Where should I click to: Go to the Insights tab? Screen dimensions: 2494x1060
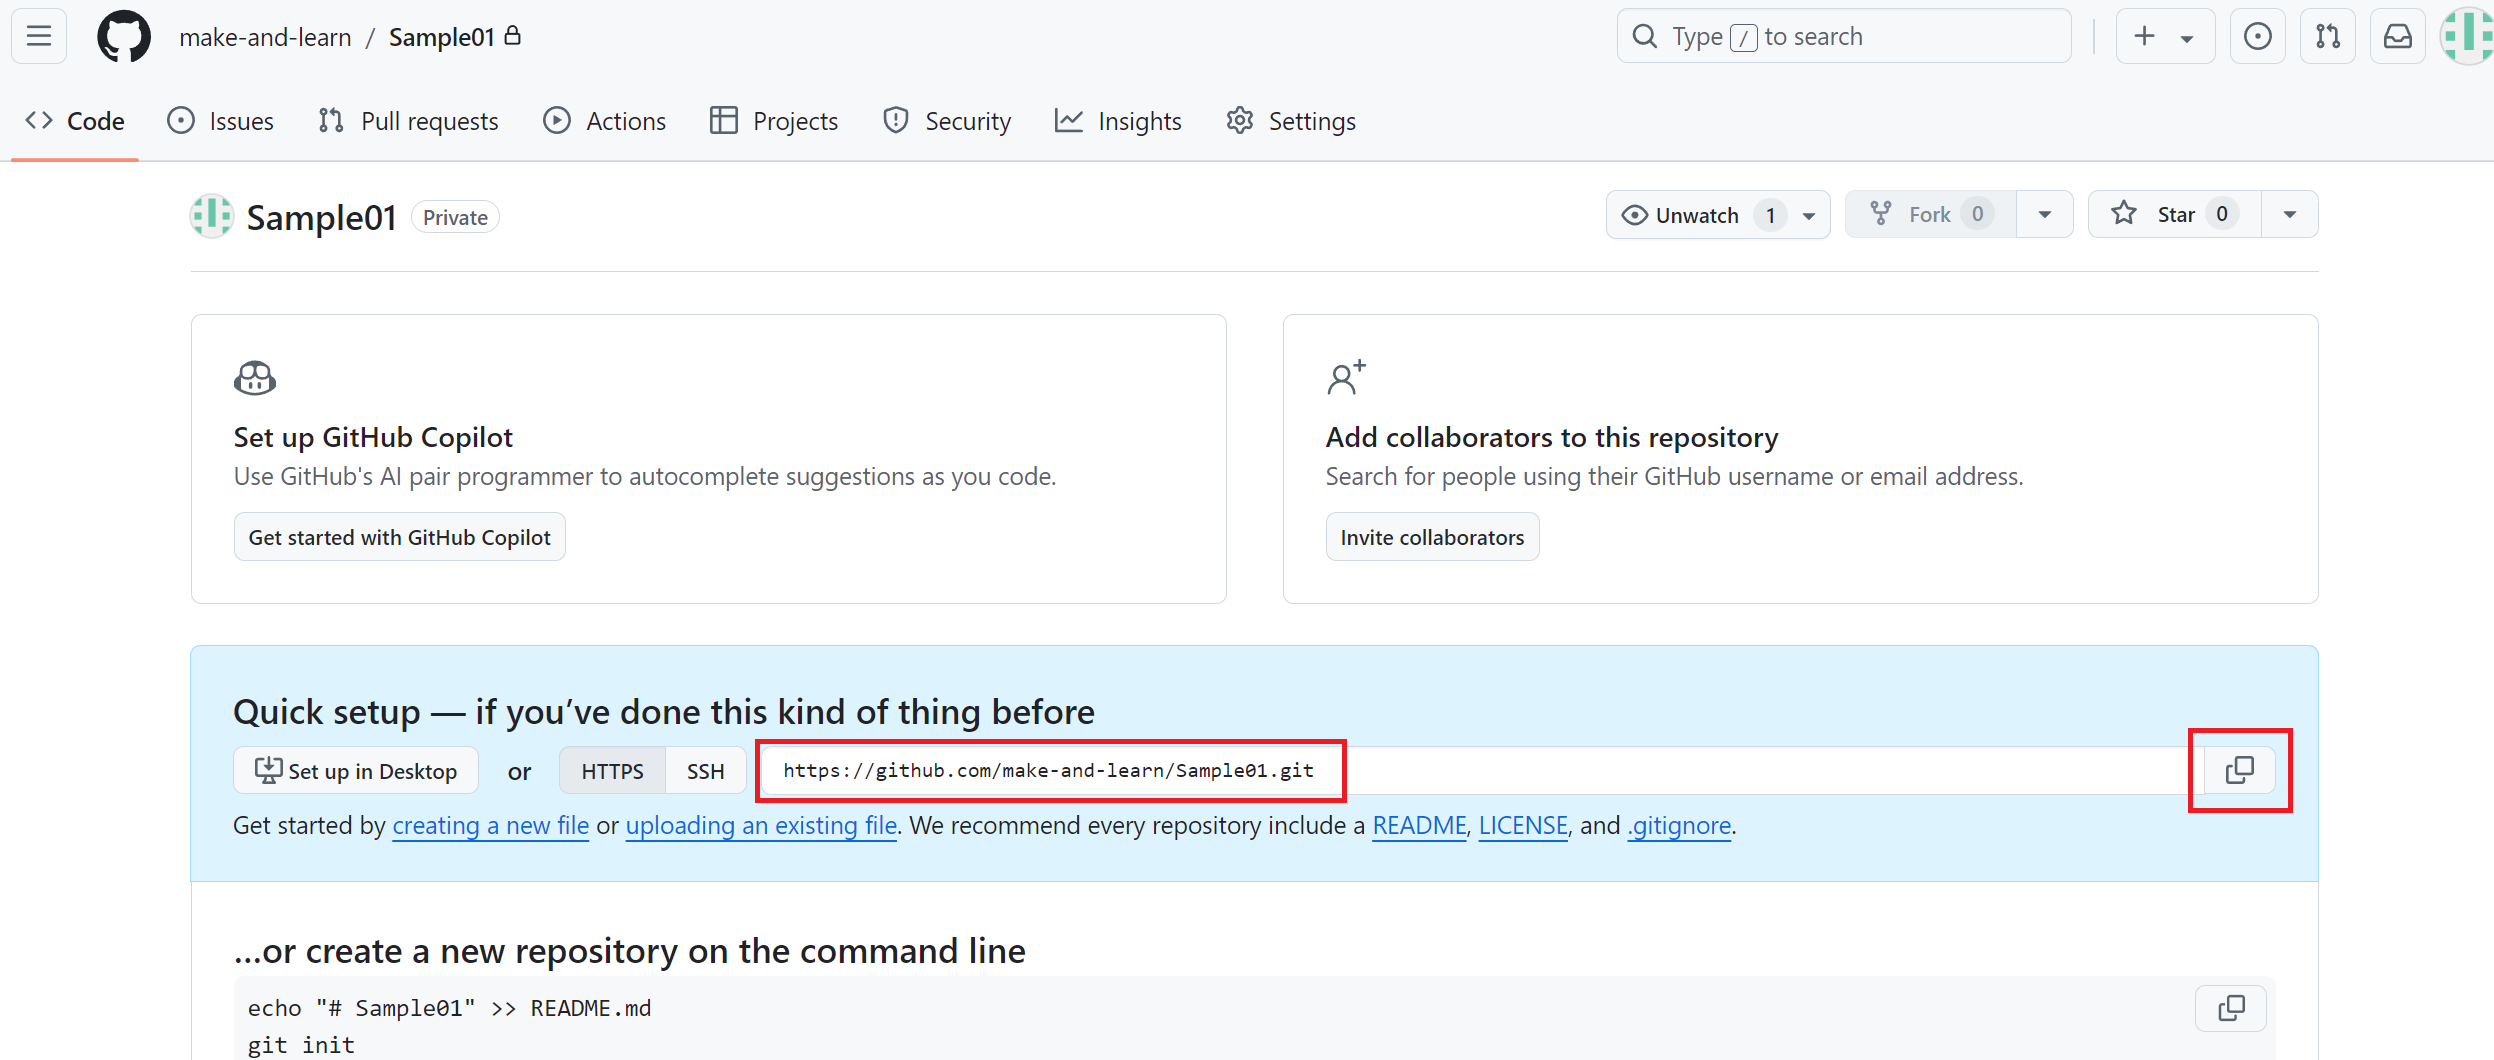(1118, 121)
